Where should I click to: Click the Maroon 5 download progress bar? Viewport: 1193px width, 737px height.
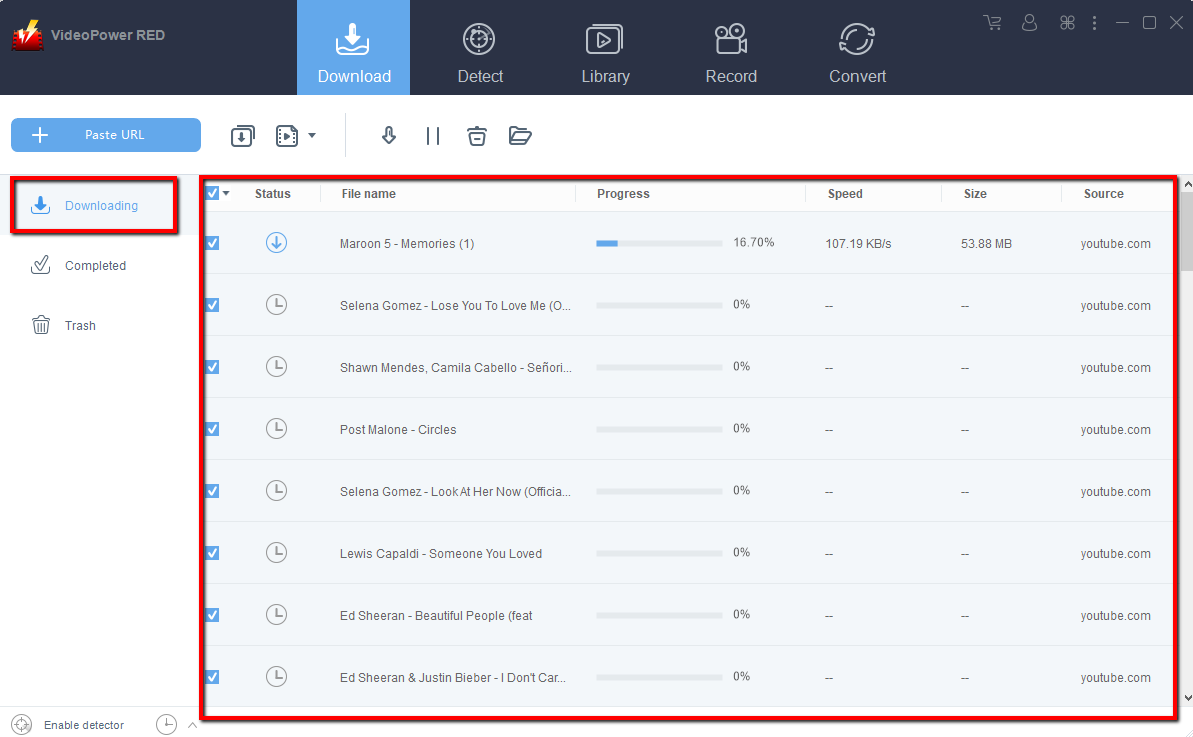pos(659,243)
